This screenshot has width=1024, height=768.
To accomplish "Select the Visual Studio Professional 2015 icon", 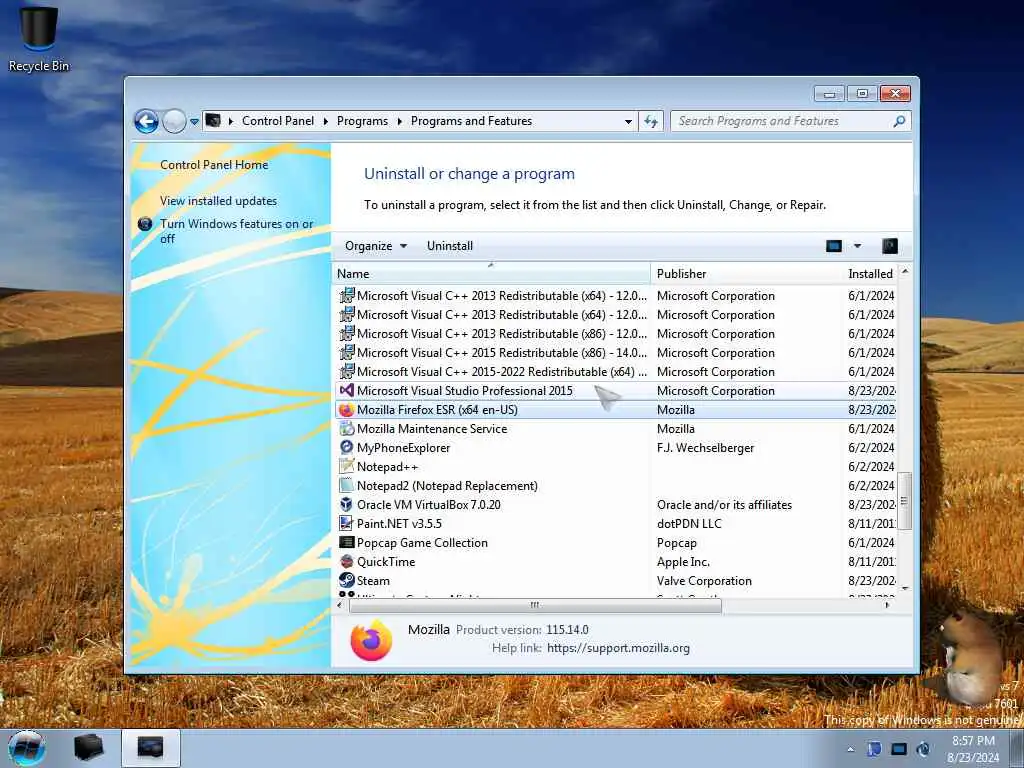I will coord(347,391).
